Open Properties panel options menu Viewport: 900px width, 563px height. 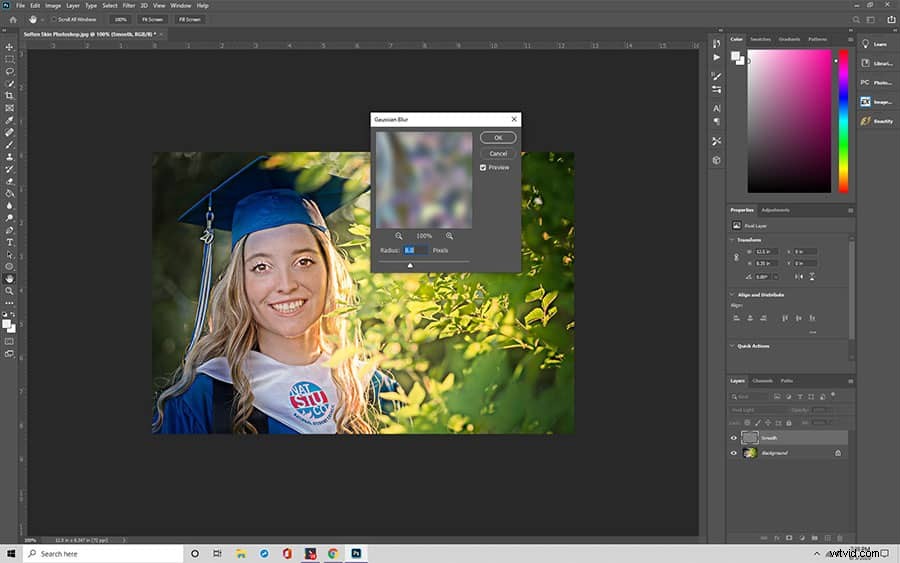(x=850, y=211)
